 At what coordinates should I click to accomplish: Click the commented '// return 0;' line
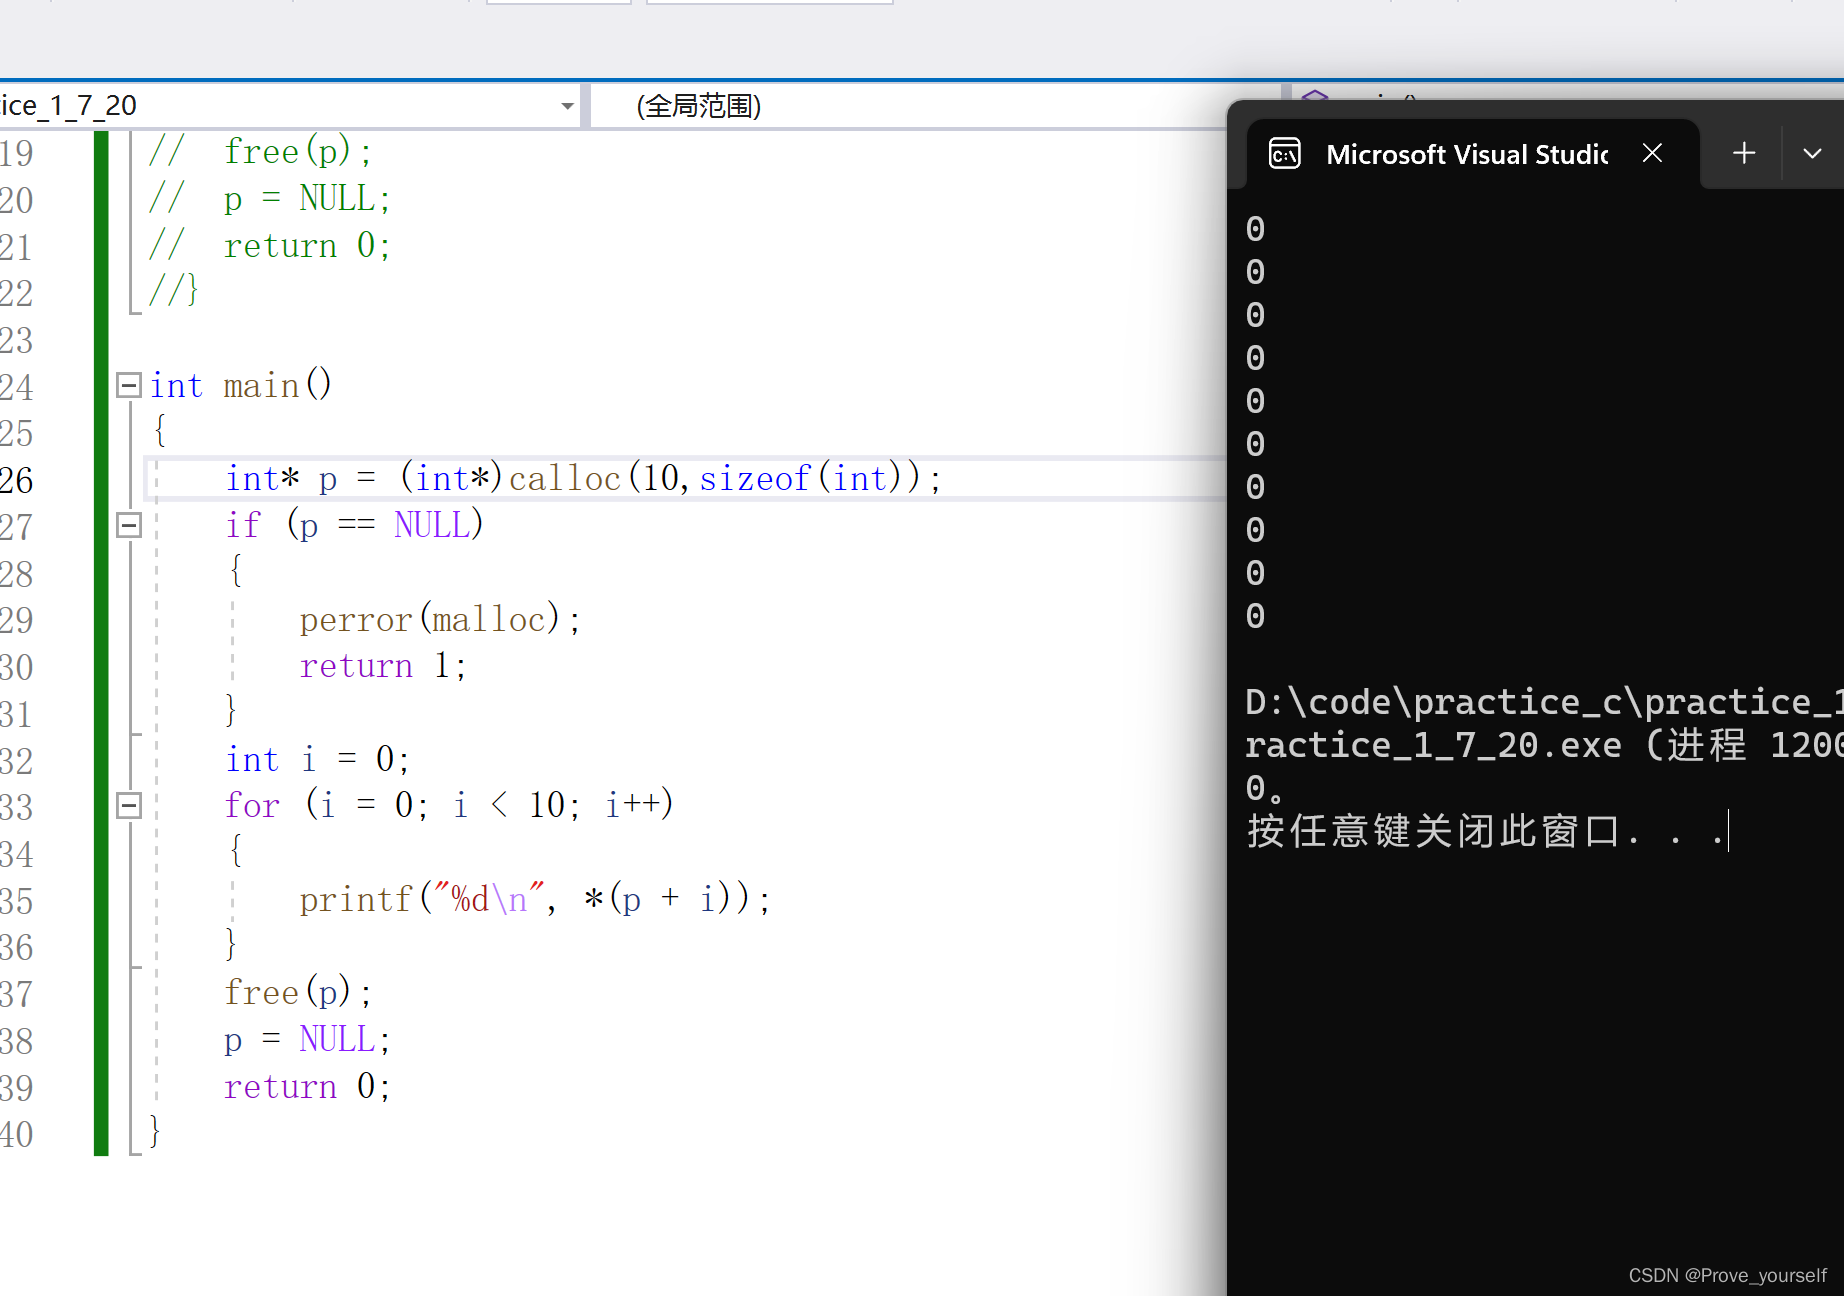269,246
